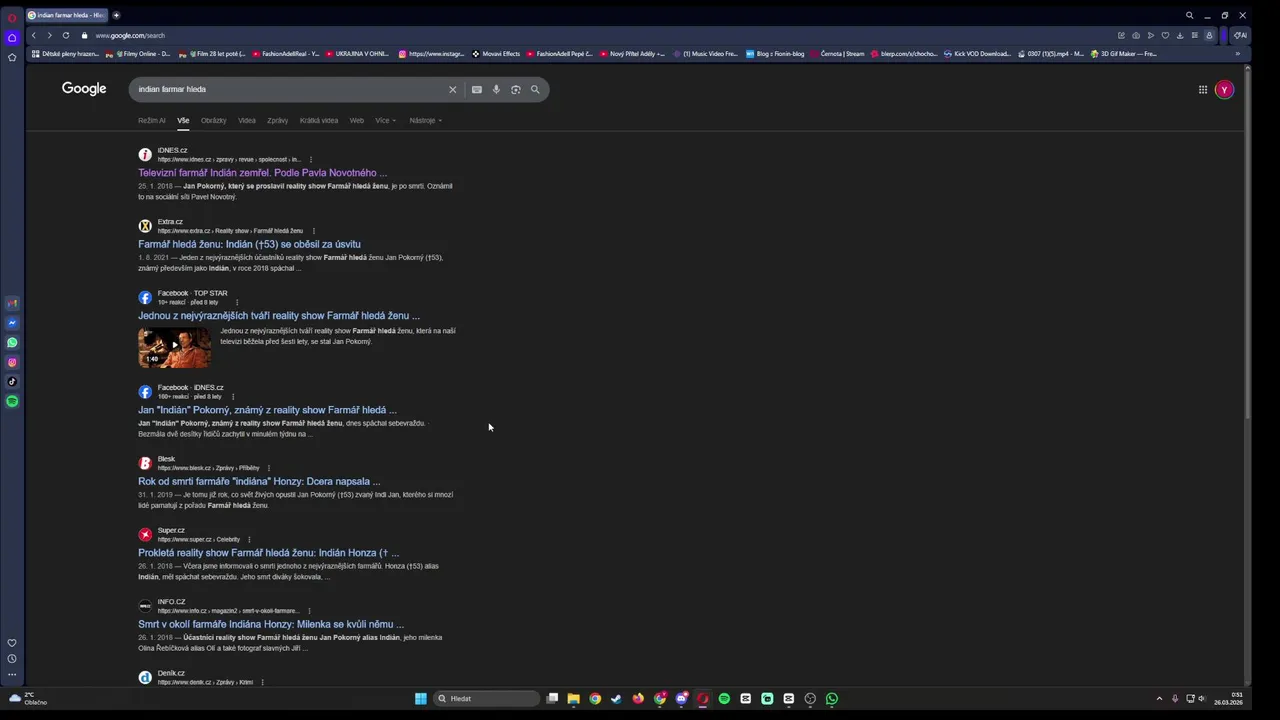Viewport: 1280px width, 720px height.
Task: Click the magnifier search submit icon
Action: 535,89
